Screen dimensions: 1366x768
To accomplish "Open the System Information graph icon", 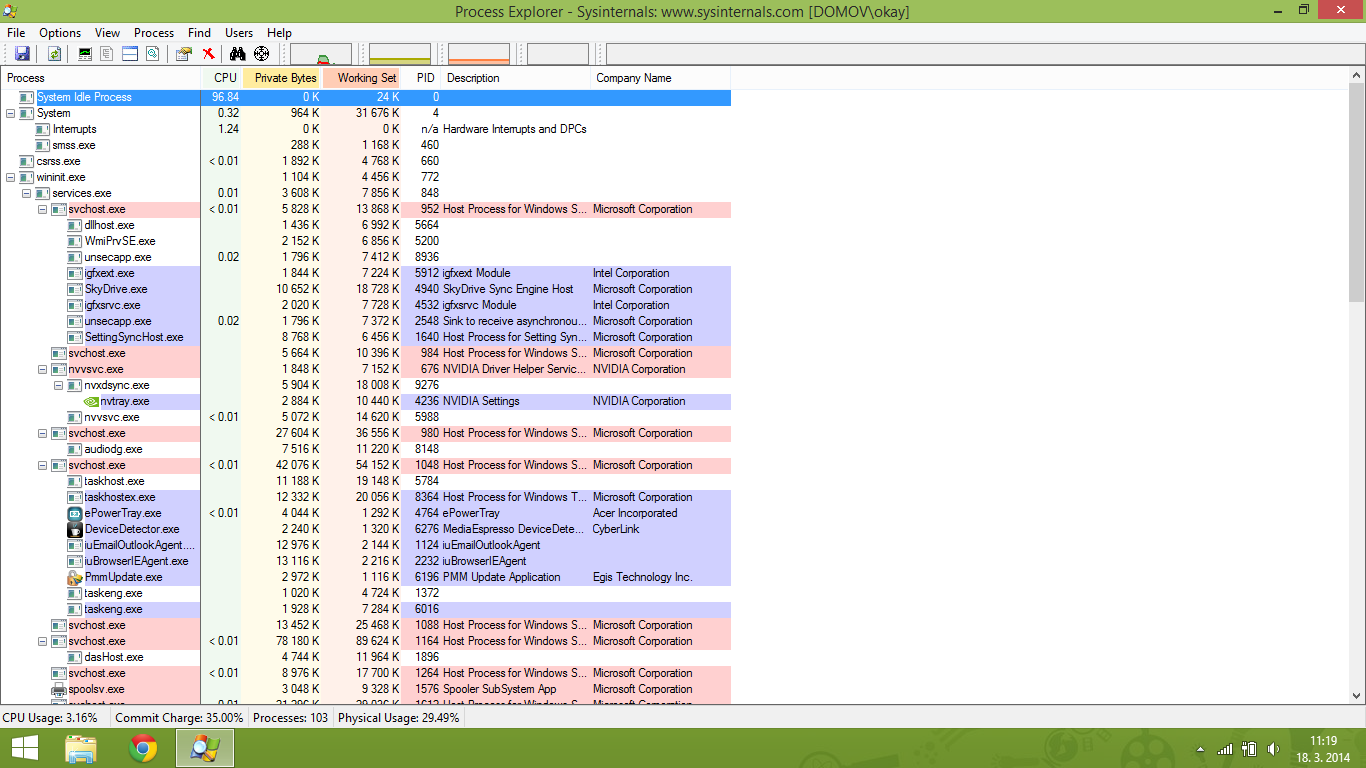I will 85,54.
